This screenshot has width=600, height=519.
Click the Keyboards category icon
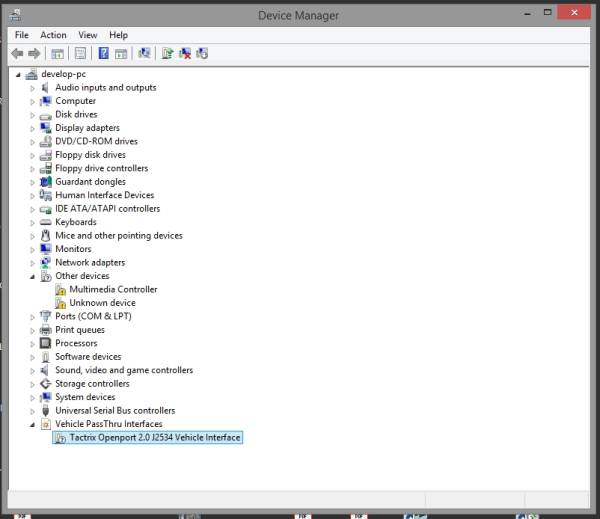tap(46, 222)
